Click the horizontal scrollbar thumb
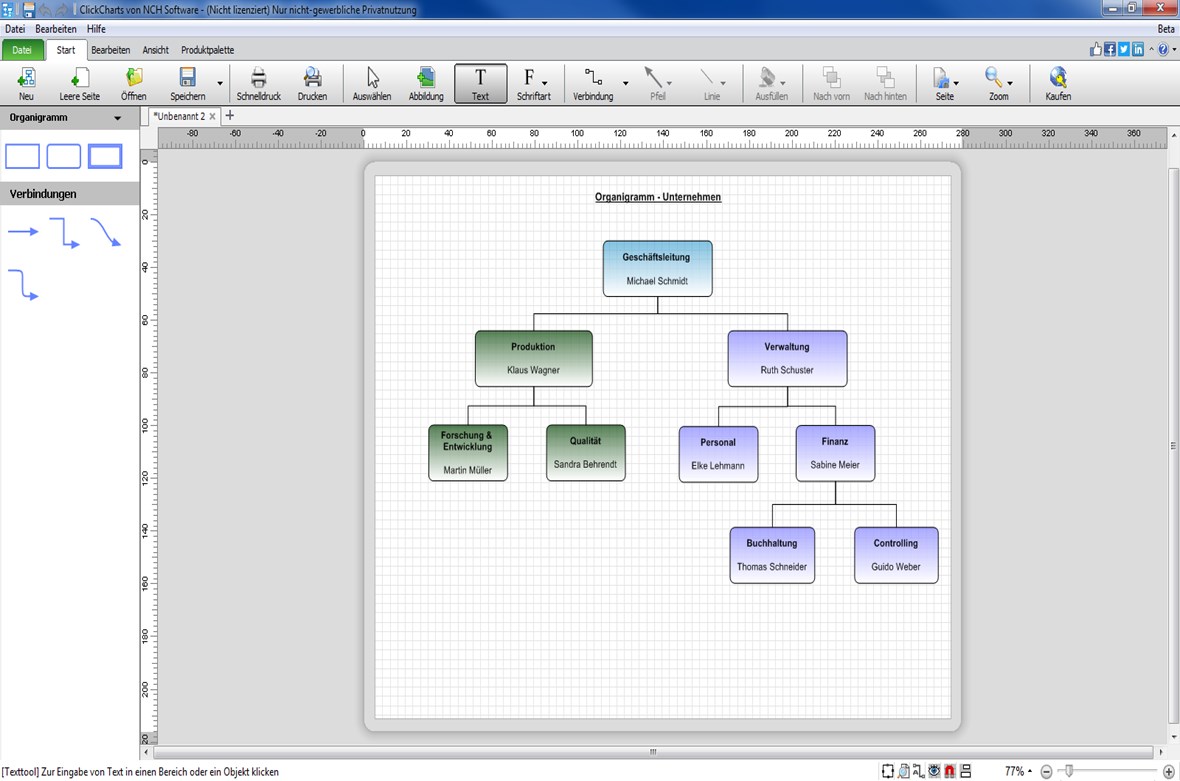Screen dimensions: 1180x781 tap(652, 752)
